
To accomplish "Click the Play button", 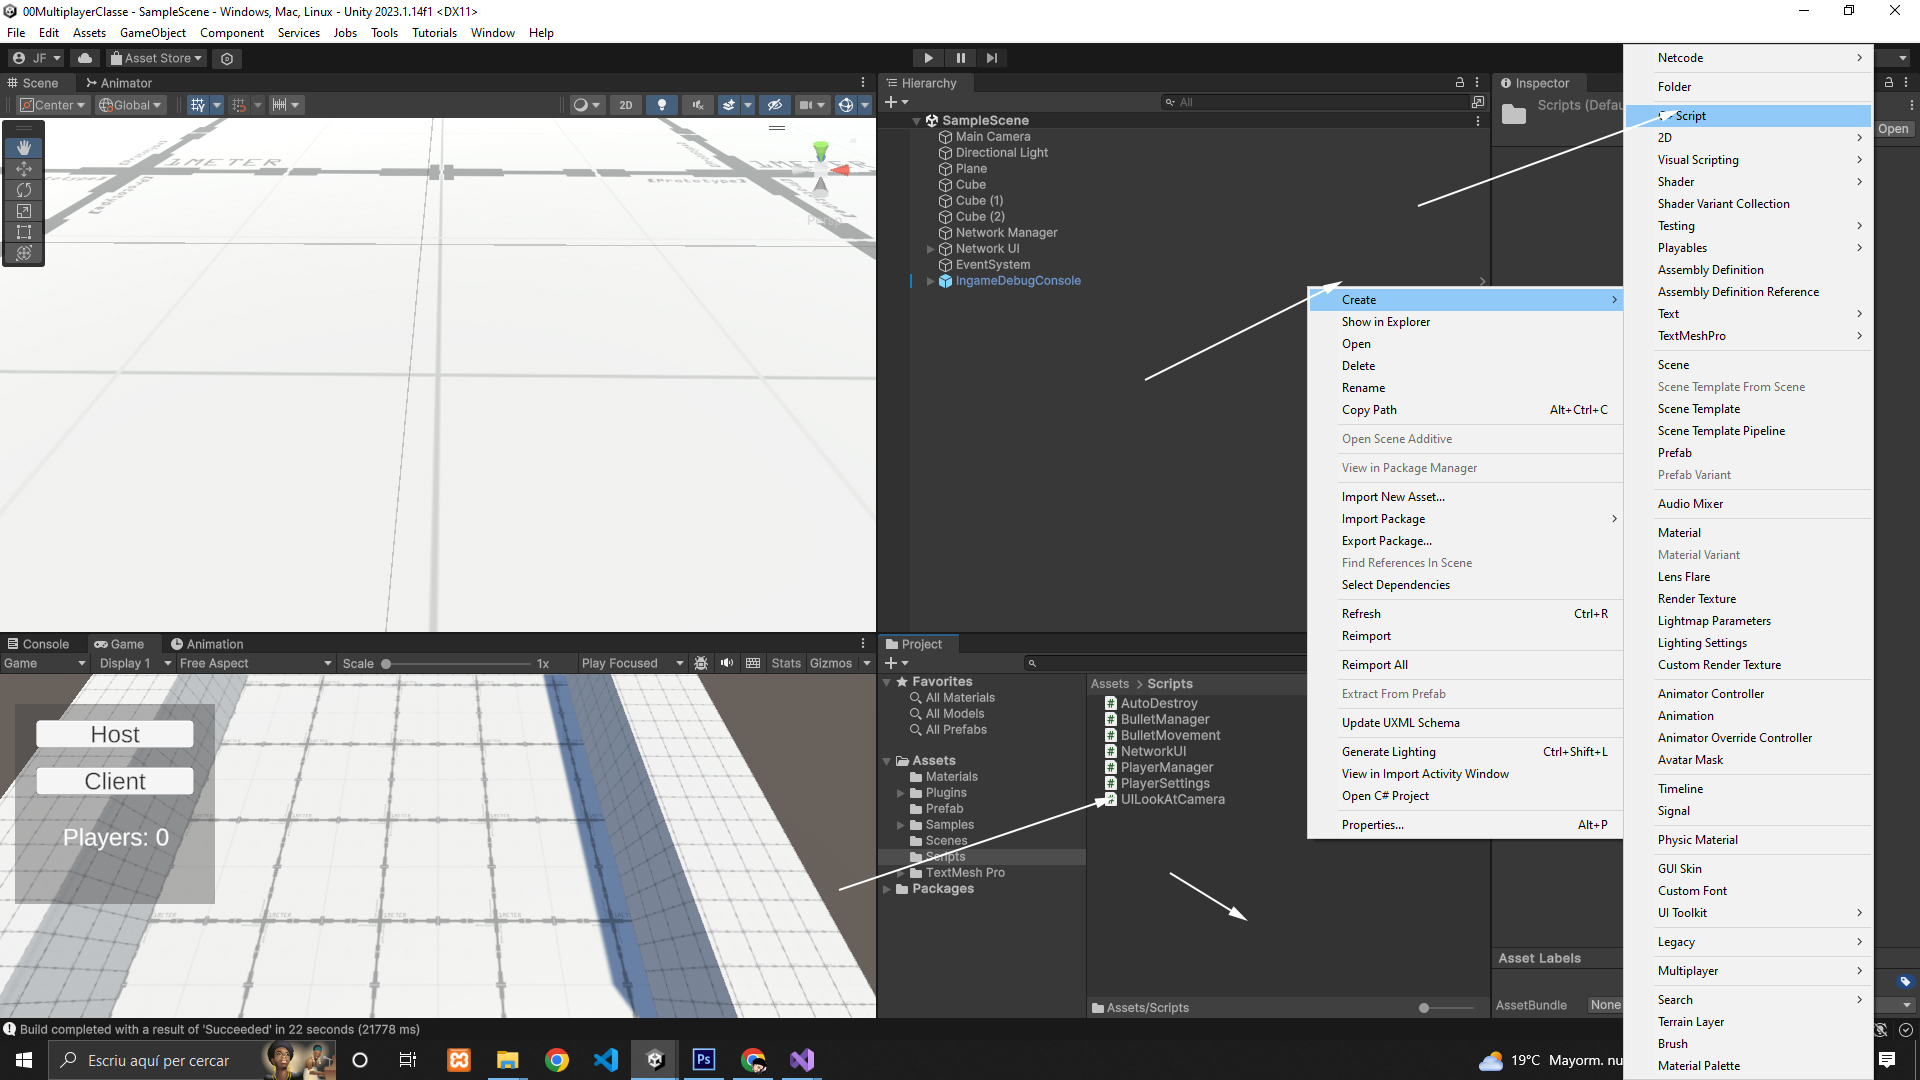I will tap(928, 58).
